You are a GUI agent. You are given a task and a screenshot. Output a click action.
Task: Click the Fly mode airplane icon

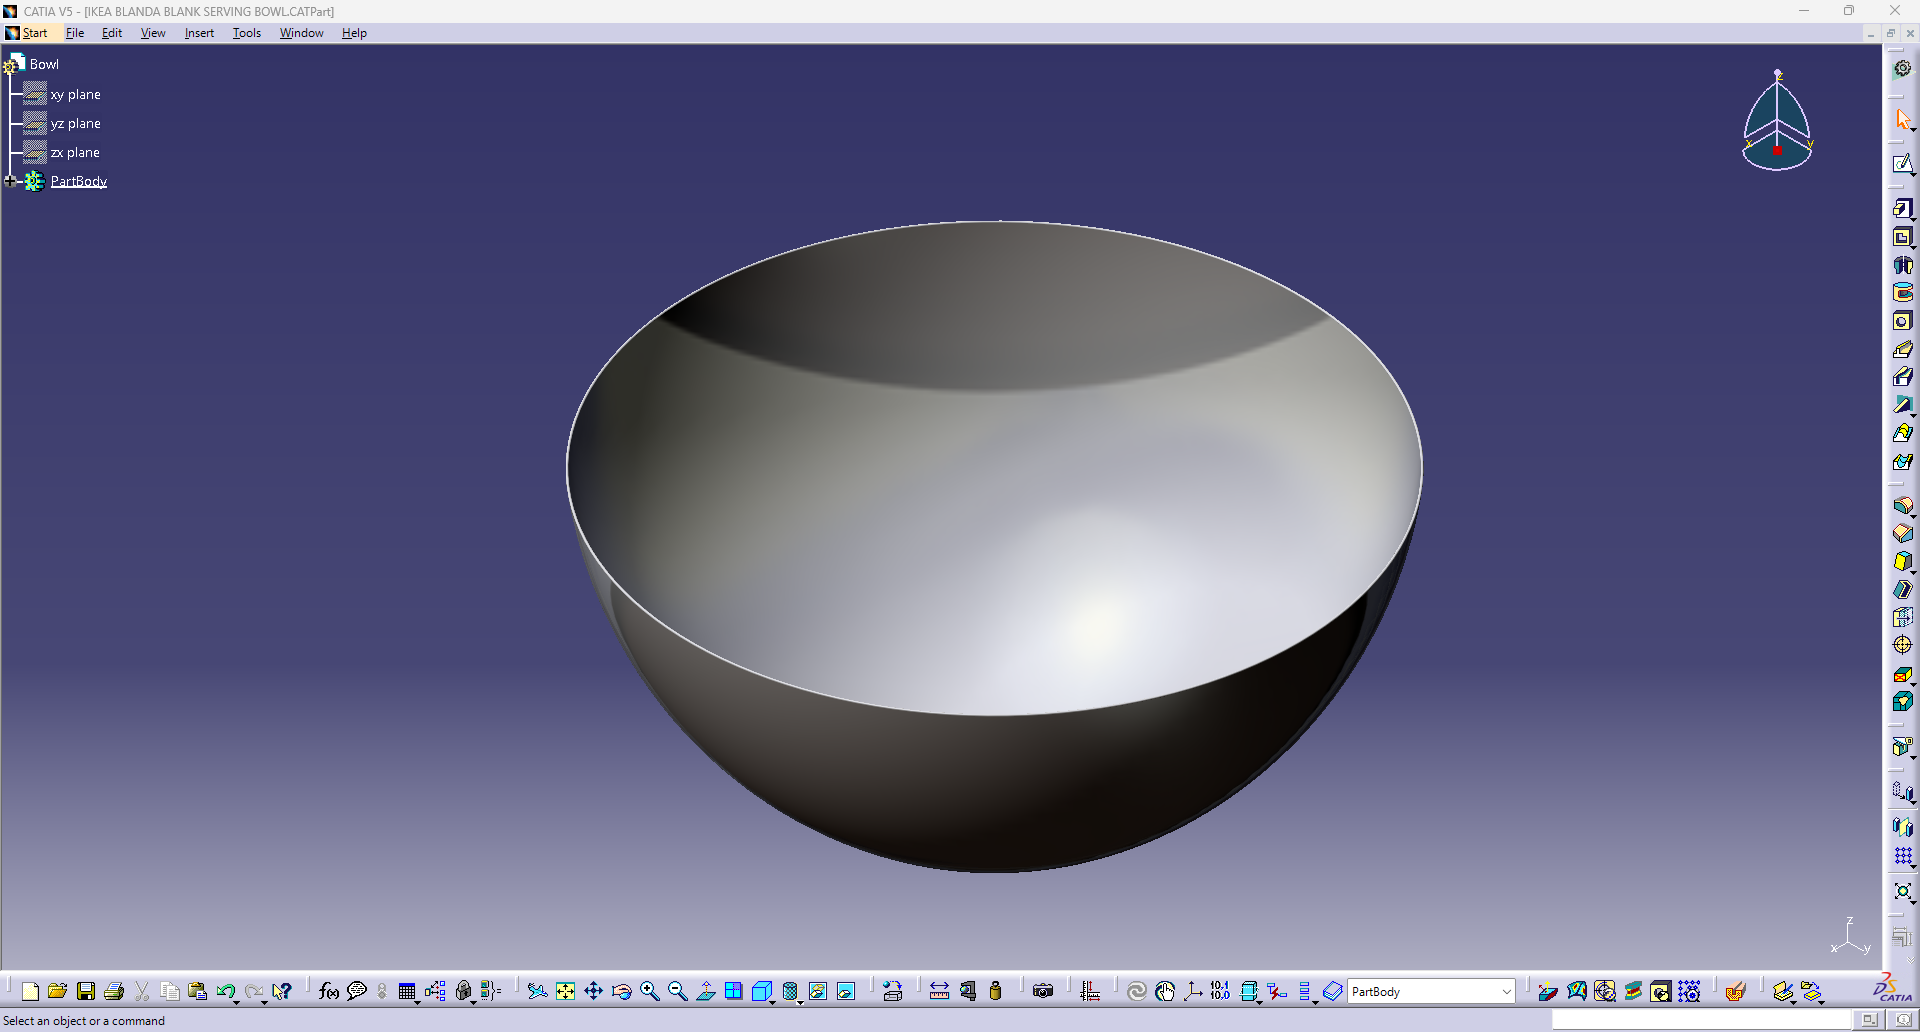pos(537,991)
